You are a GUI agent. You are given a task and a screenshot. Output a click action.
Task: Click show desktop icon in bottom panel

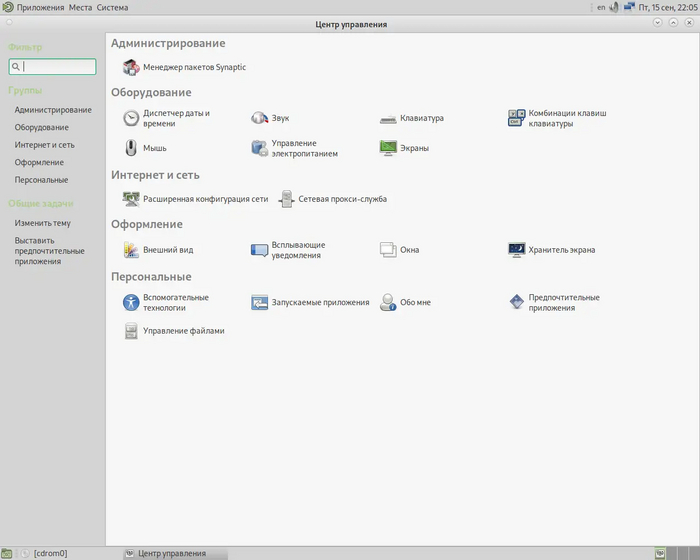7,553
